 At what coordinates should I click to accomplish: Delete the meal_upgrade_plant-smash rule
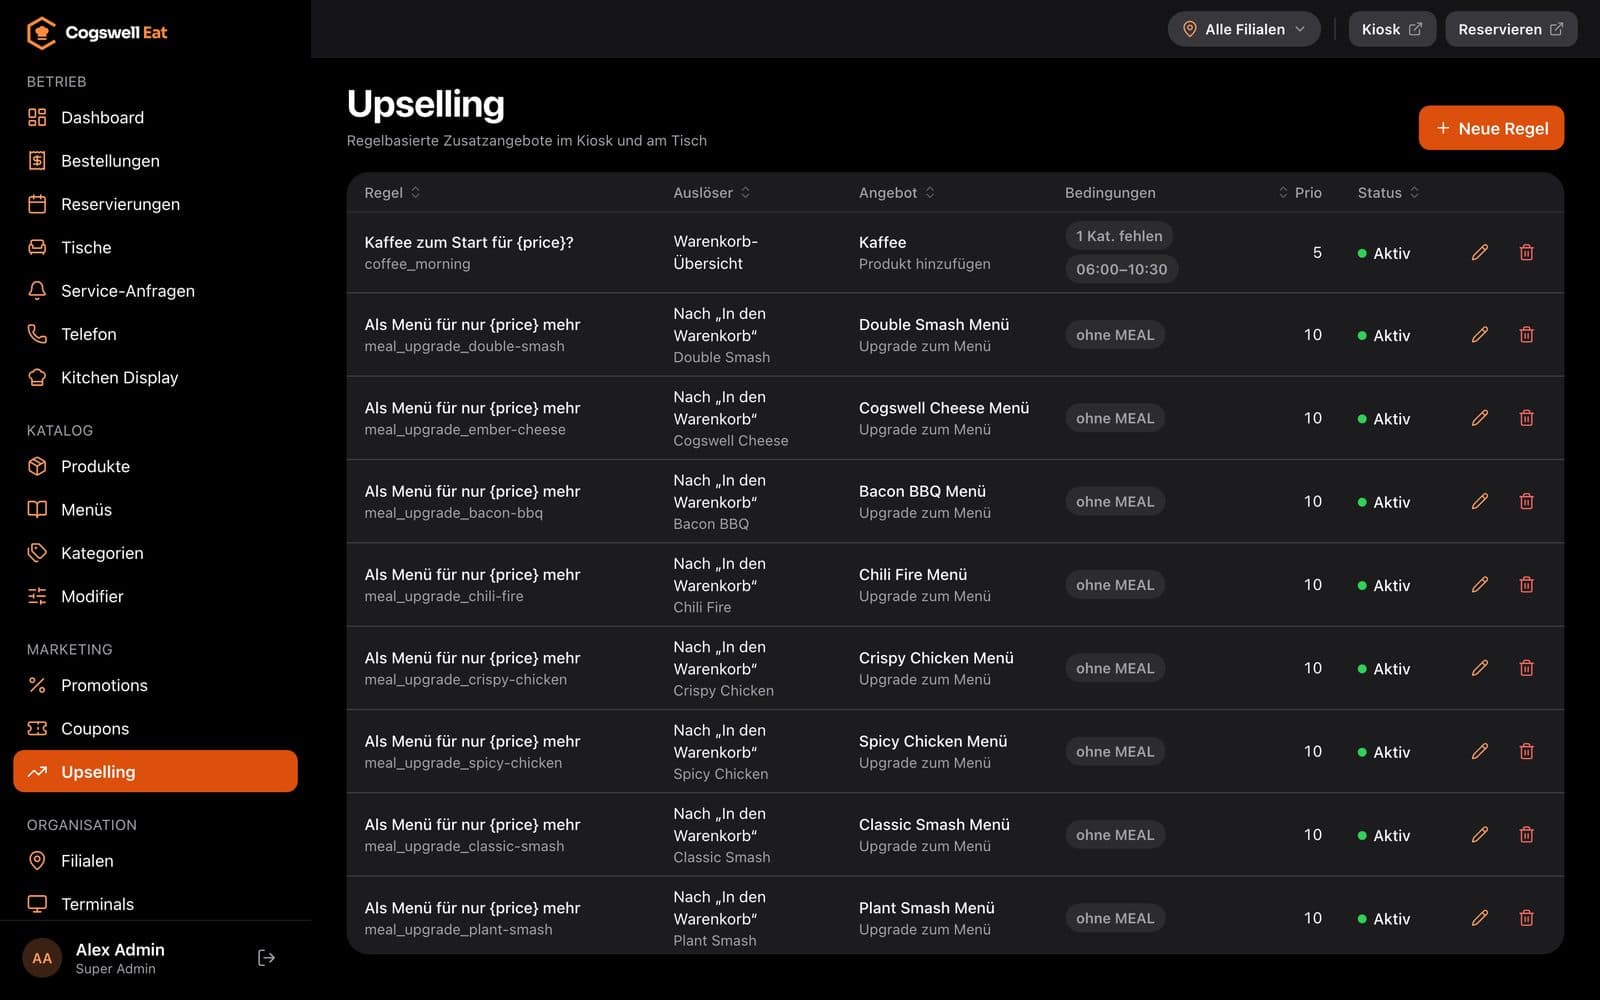(x=1526, y=918)
